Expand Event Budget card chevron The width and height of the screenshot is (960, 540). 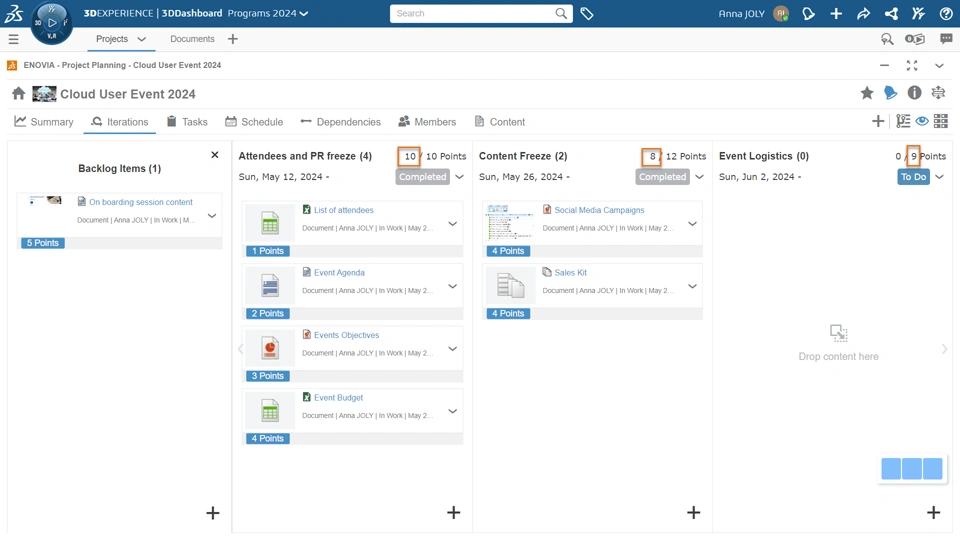click(452, 411)
